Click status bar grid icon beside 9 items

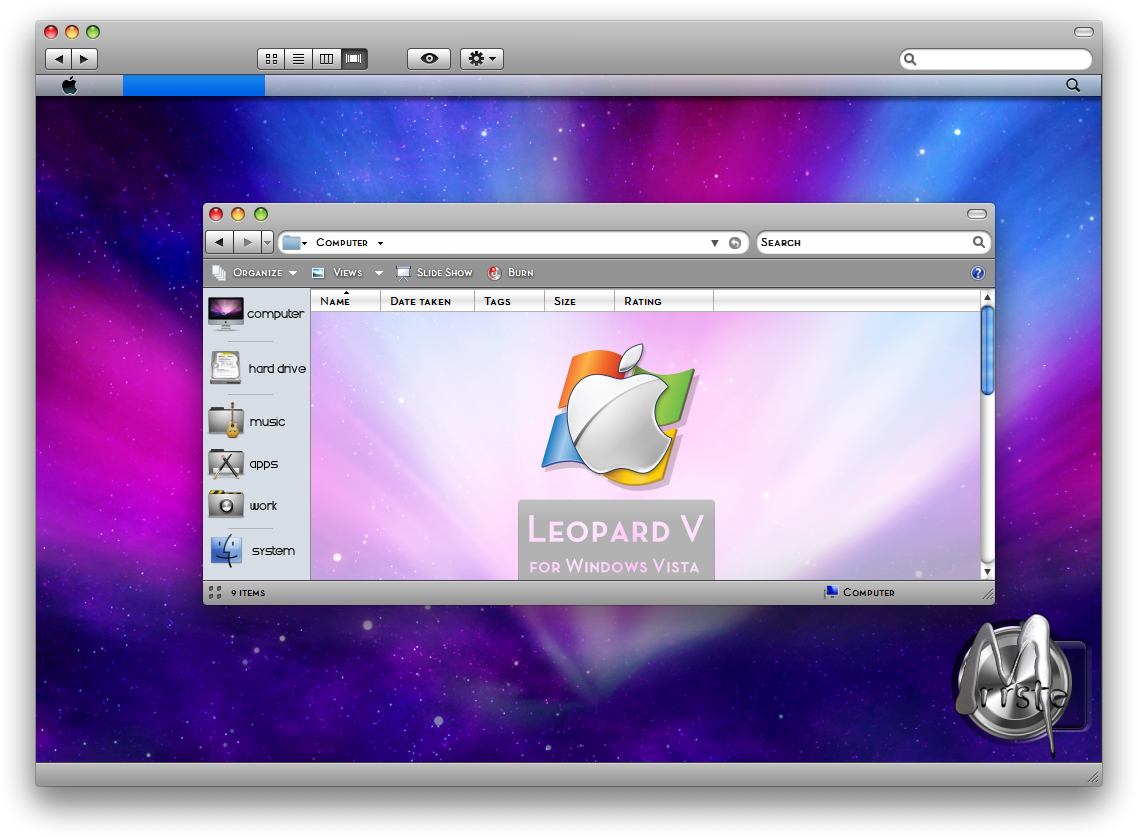point(215,593)
